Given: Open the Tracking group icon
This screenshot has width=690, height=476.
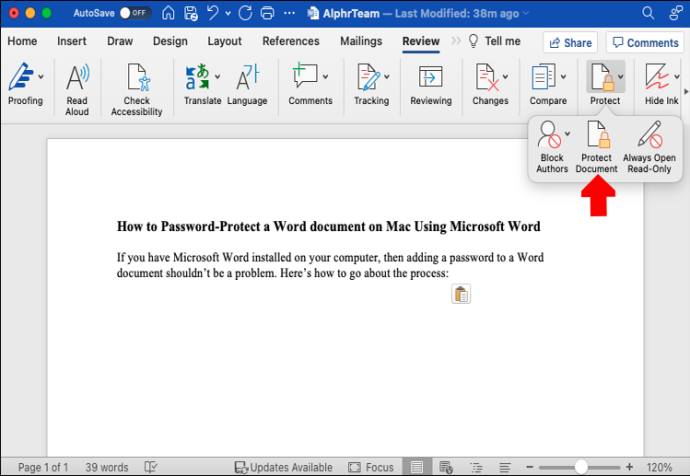Looking at the screenshot, I should [368, 77].
